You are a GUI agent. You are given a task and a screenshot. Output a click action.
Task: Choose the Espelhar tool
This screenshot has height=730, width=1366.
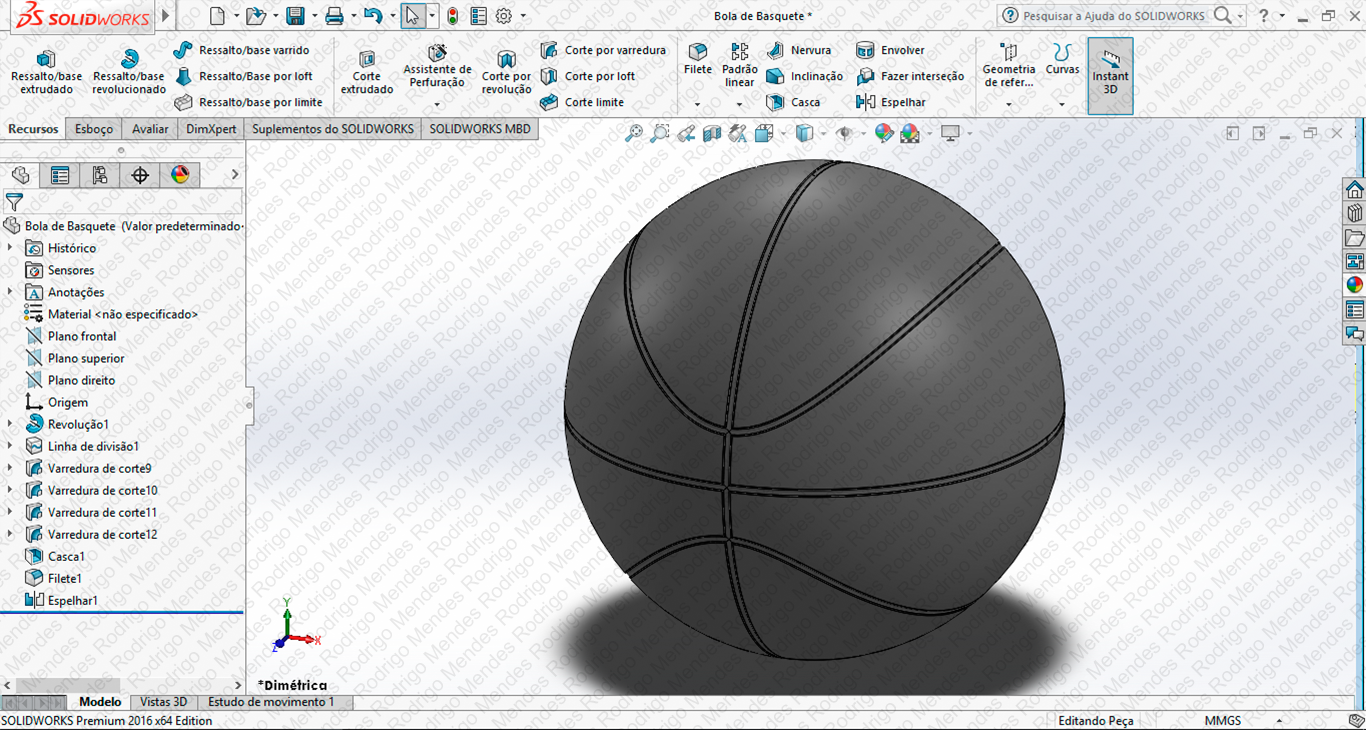pos(891,102)
